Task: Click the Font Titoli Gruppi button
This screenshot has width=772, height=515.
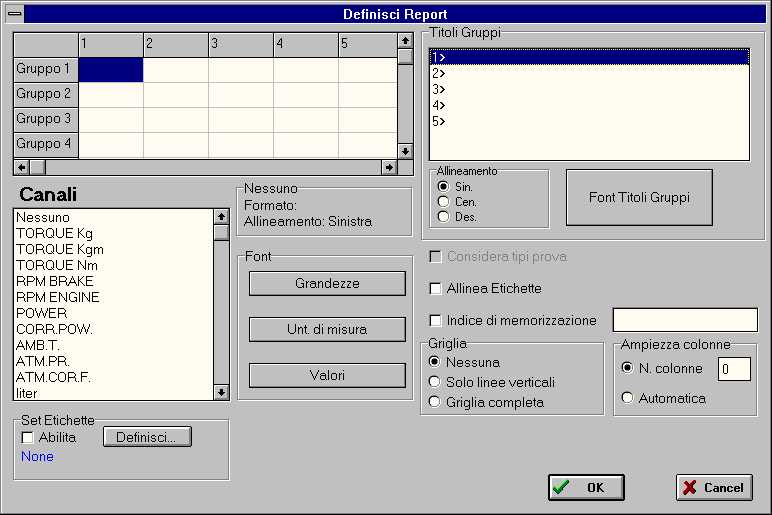Action: point(640,197)
